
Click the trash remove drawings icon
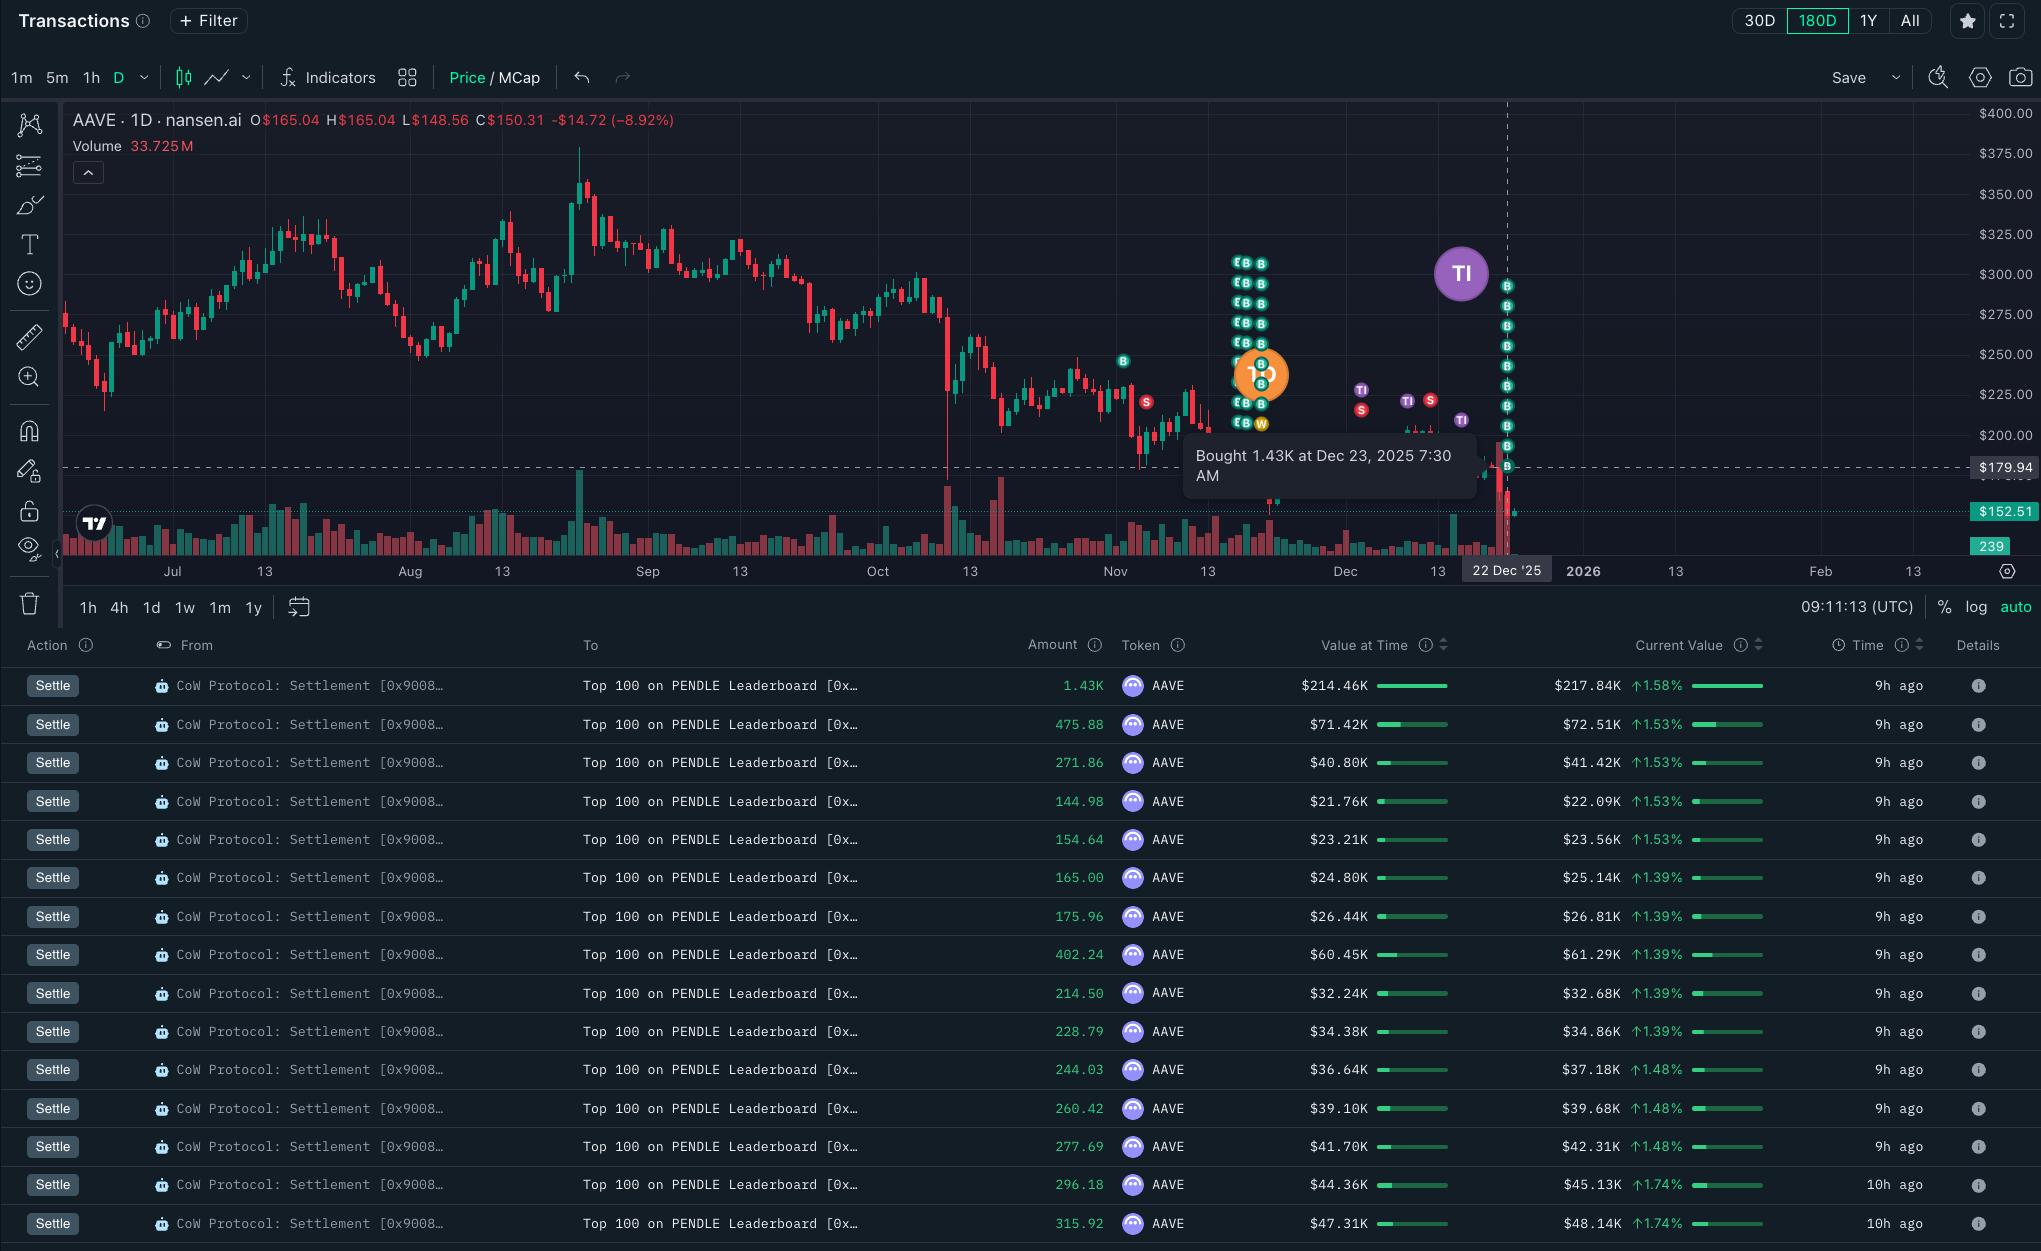pyautogui.click(x=29, y=603)
